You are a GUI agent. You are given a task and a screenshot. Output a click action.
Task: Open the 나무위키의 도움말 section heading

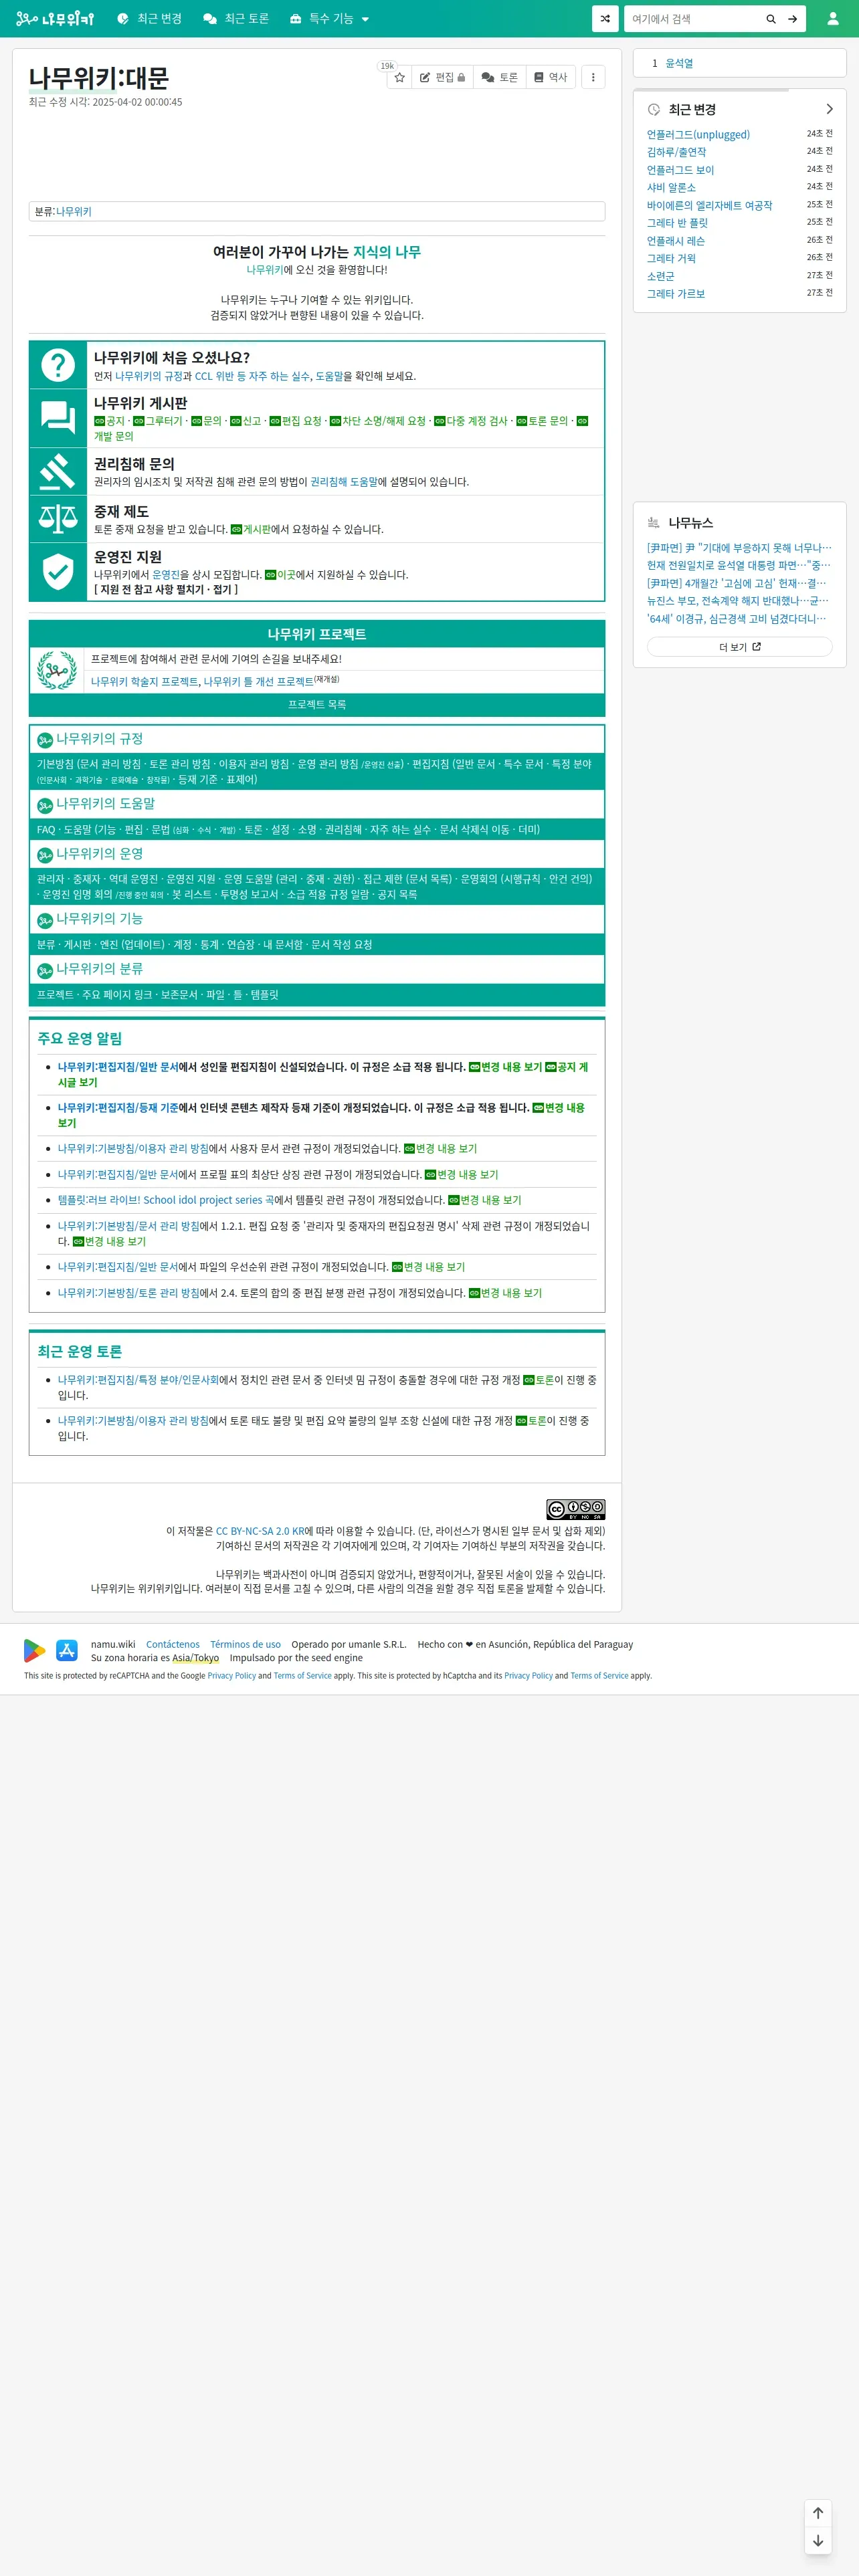tap(105, 804)
